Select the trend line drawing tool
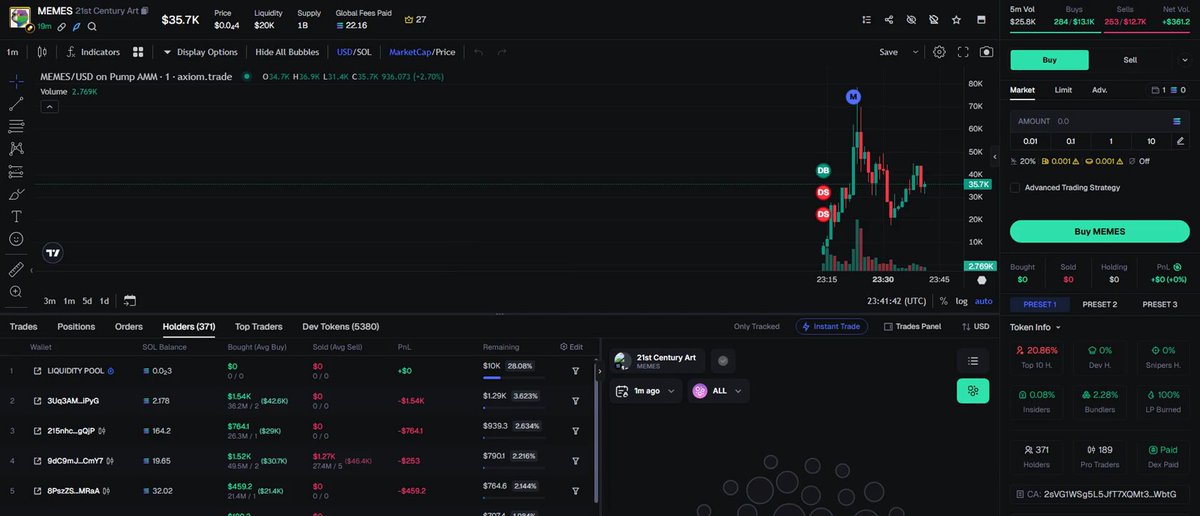The width and height of the screenshot is (1200, 516). (16, 103)
